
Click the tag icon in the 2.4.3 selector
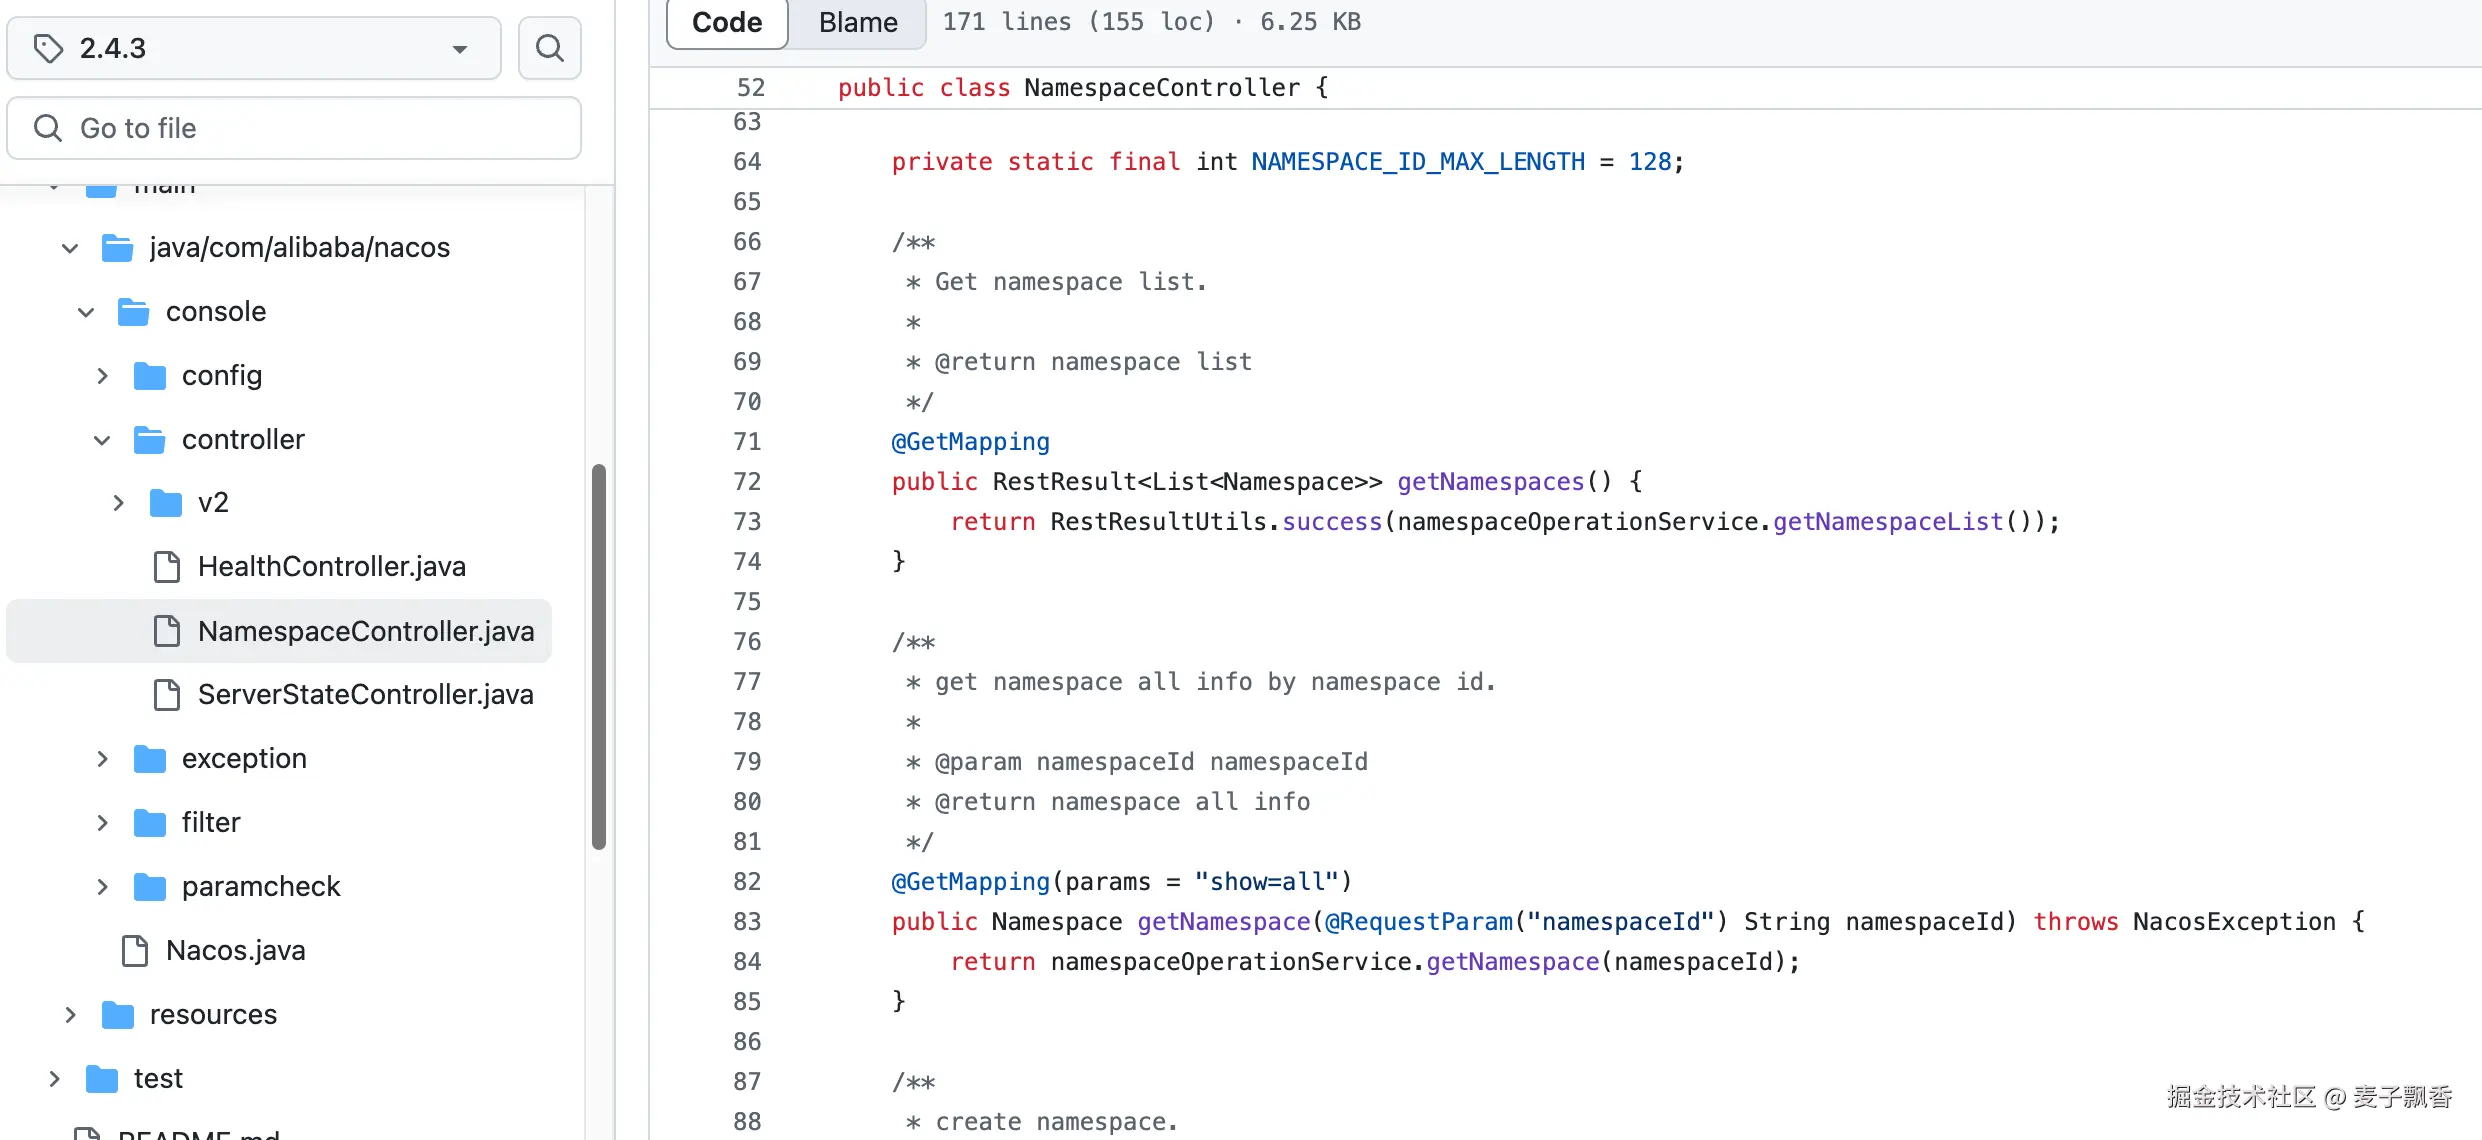pos(48,48)
